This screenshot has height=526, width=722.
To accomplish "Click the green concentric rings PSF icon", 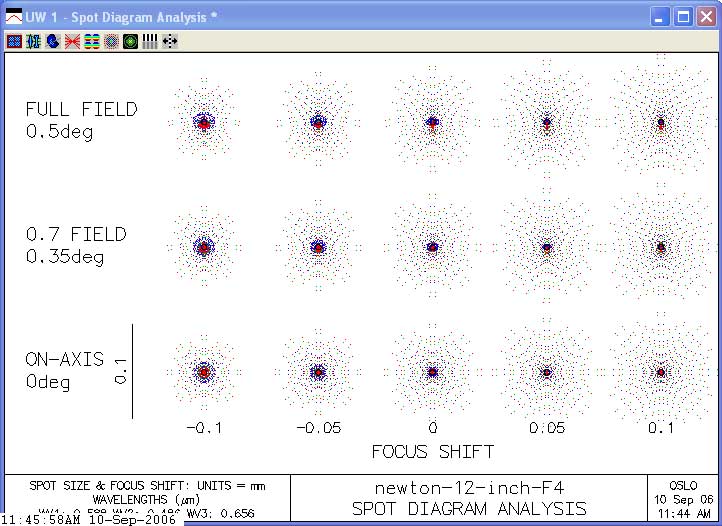I will pyautogui.click(x=130, y=41).
